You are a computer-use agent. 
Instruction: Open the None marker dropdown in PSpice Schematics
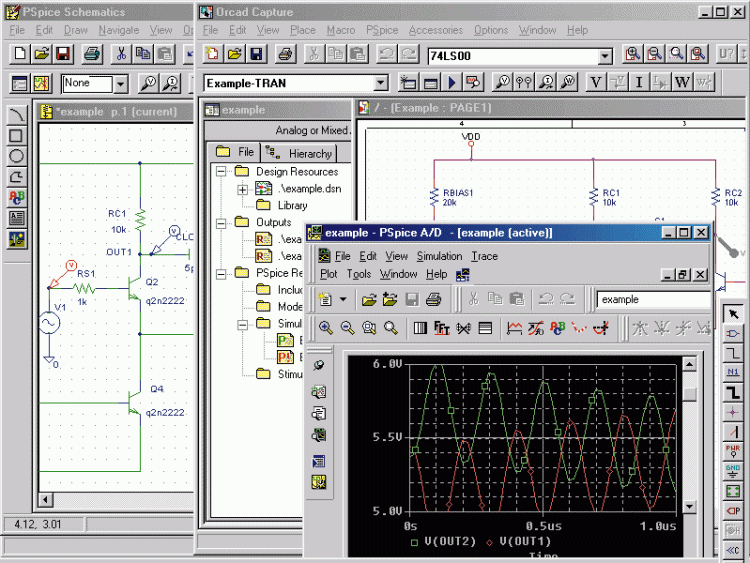120,85
